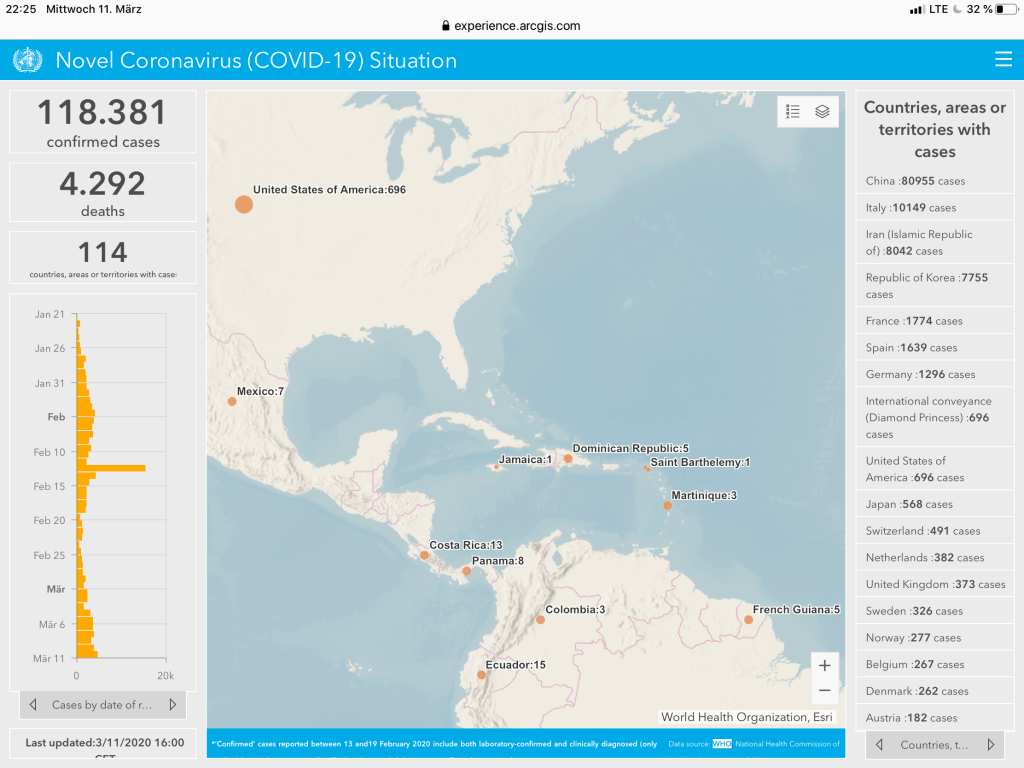Image resolution: width=1024 pixels, height=768 pixels.
Task: Go to previous chart with left arrow
Action: point(34,705)
